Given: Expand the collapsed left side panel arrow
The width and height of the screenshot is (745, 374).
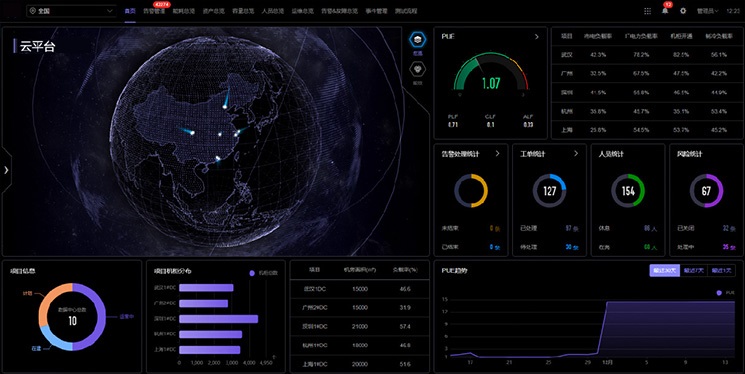Looking at the screenshot, I should [x=6, y=170].
